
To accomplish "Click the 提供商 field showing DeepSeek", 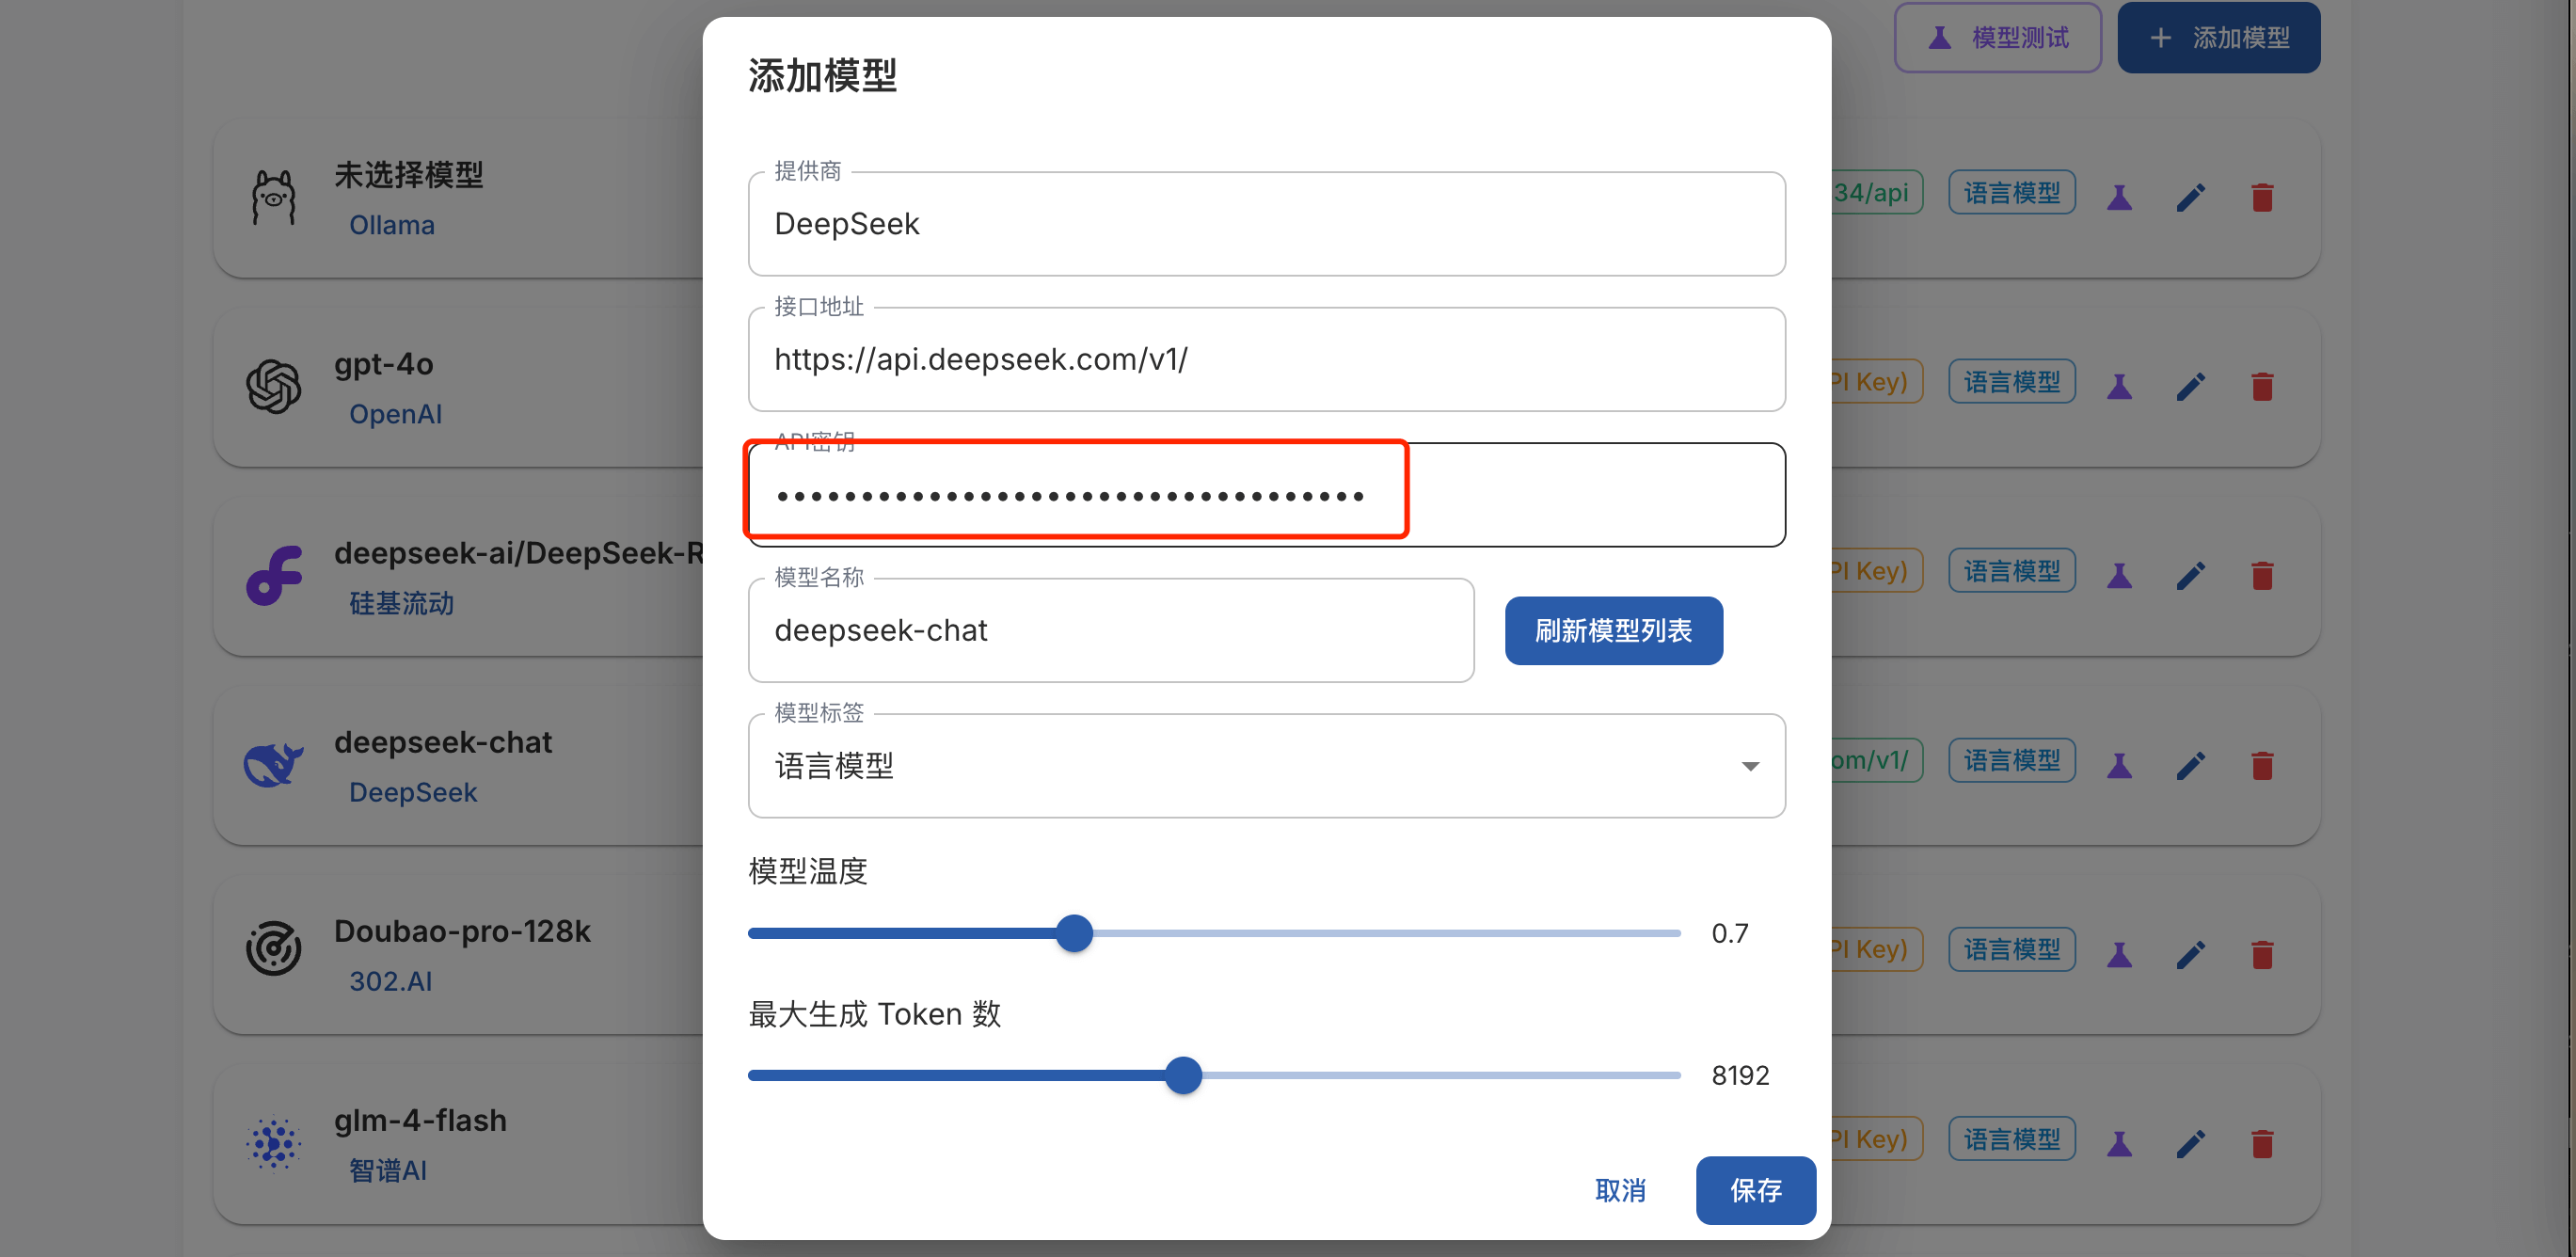I will pos(1266,224).
